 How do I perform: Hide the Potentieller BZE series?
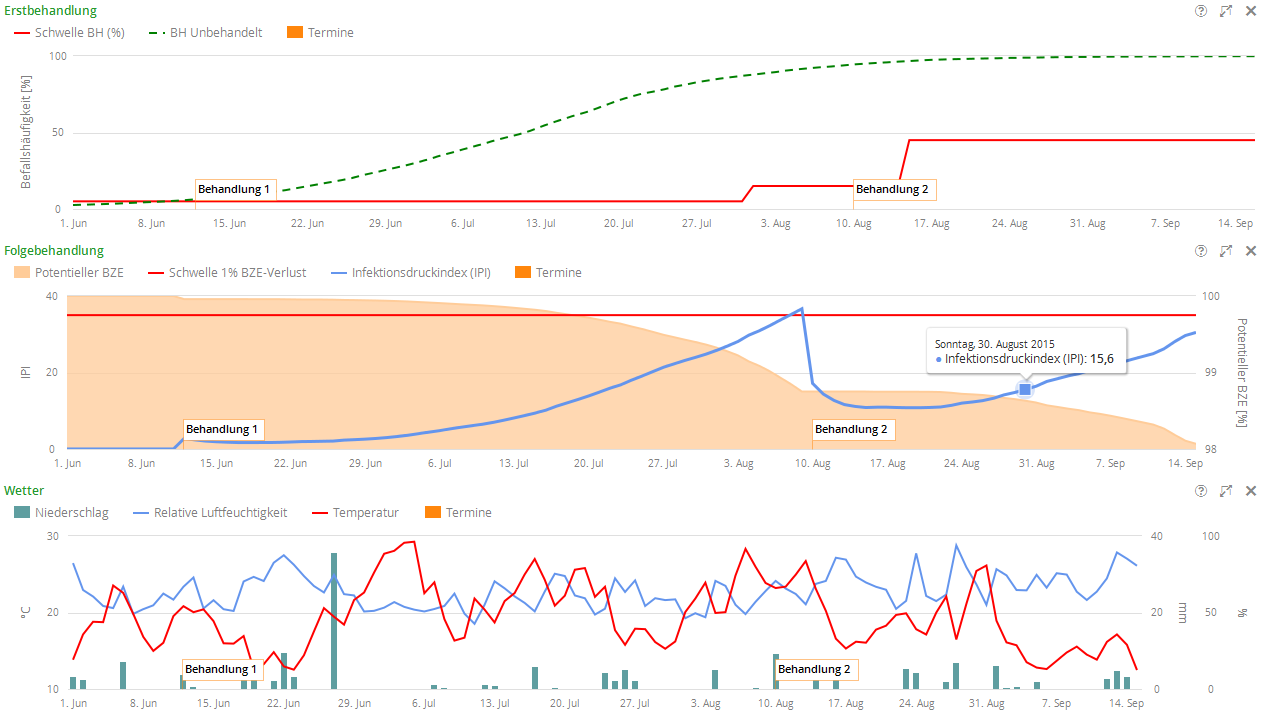point(79,273)
